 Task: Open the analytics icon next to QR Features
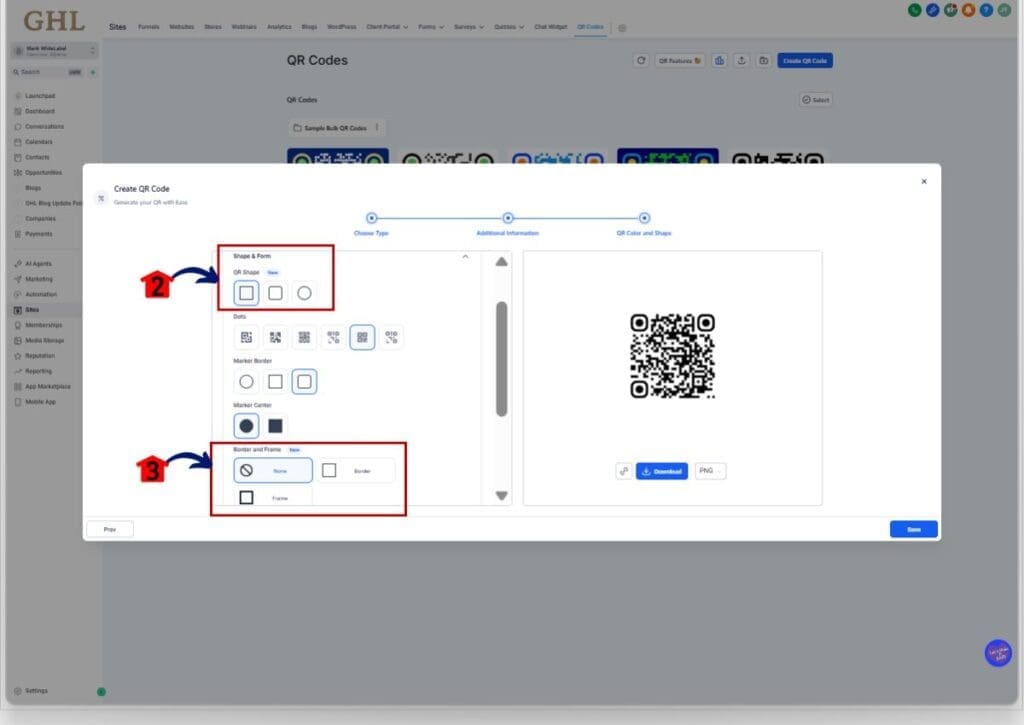(719, 60)
